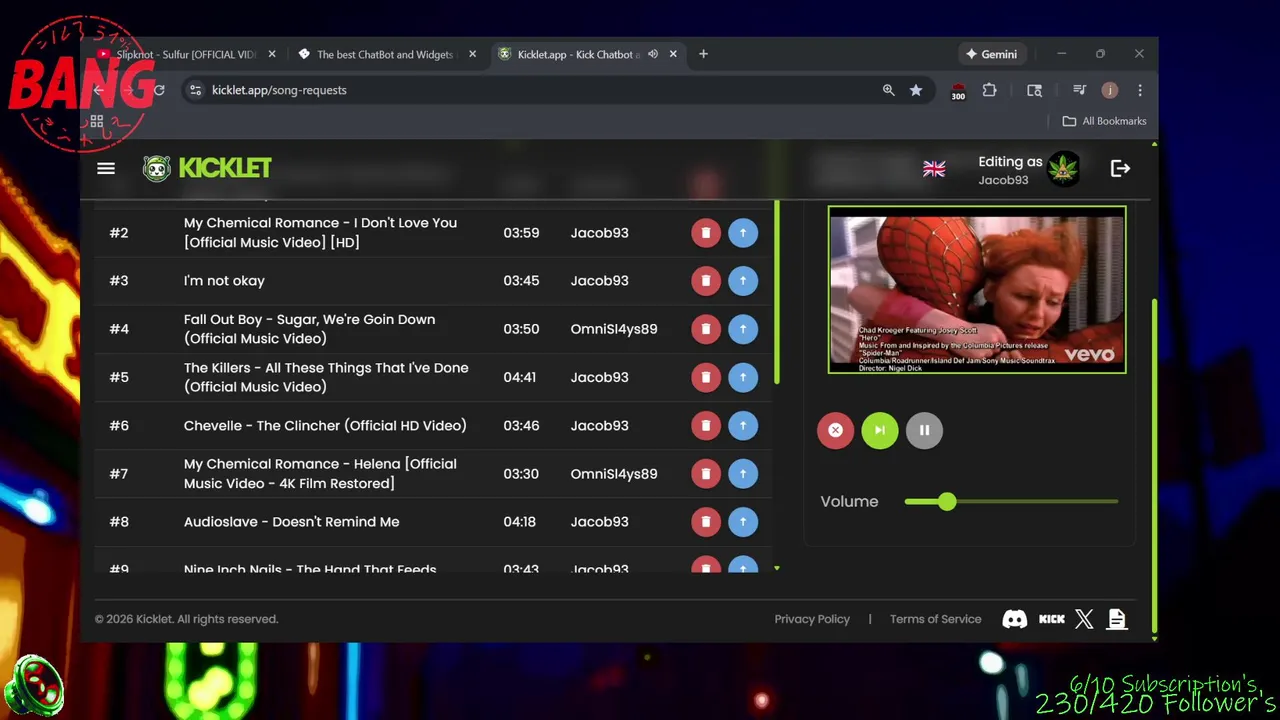1280x720 pixels.
Task: Stop the current song with red X button
Action: (x=835, y=430)
